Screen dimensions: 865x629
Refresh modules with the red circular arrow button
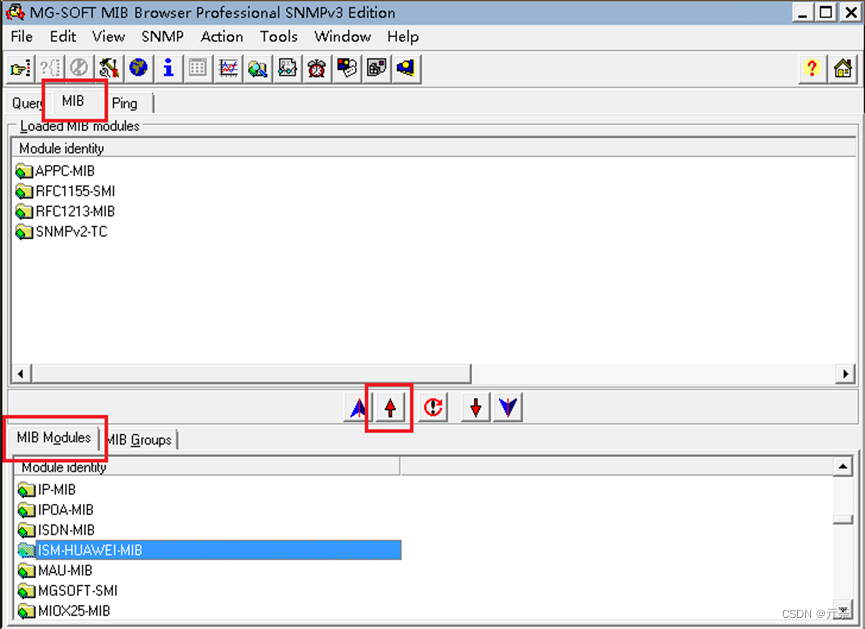[432, 406]
